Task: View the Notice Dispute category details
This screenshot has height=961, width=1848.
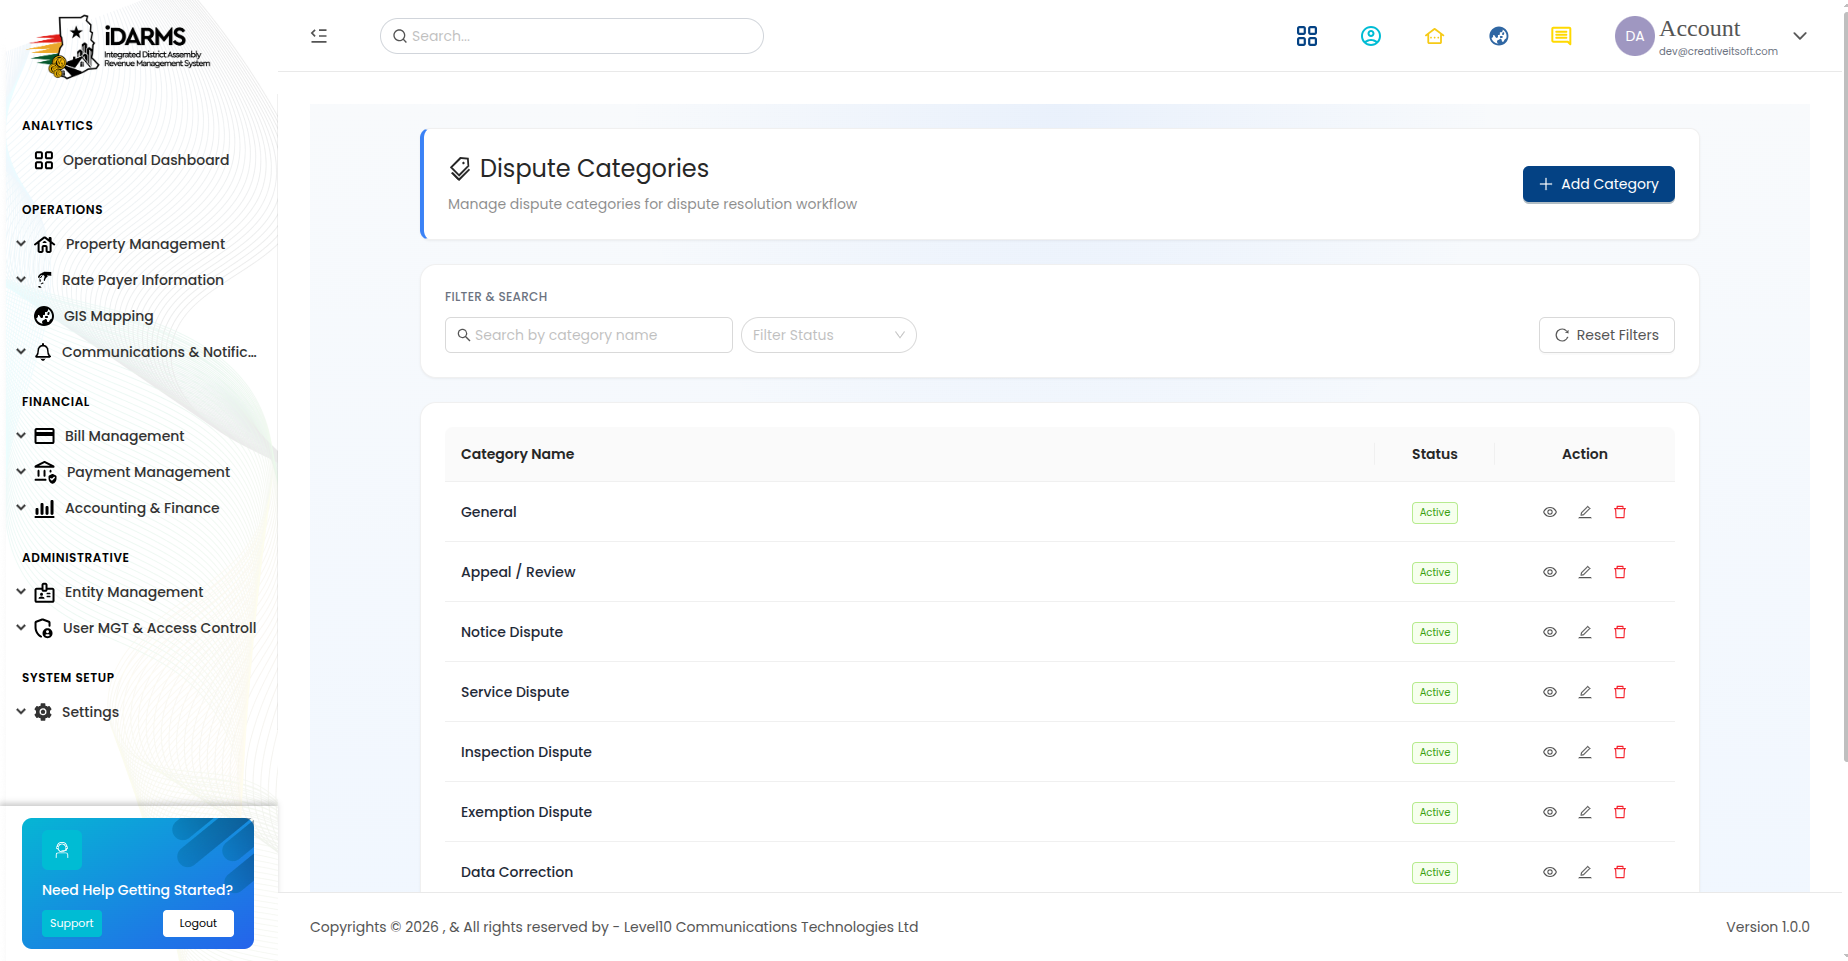Action: click(1550, 632)
